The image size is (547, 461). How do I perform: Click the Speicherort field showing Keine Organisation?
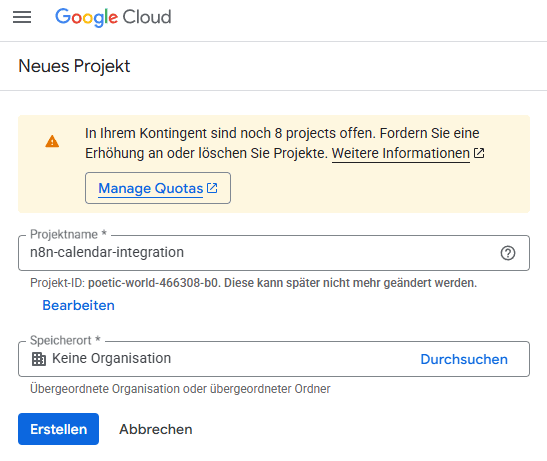coord(274,359)
